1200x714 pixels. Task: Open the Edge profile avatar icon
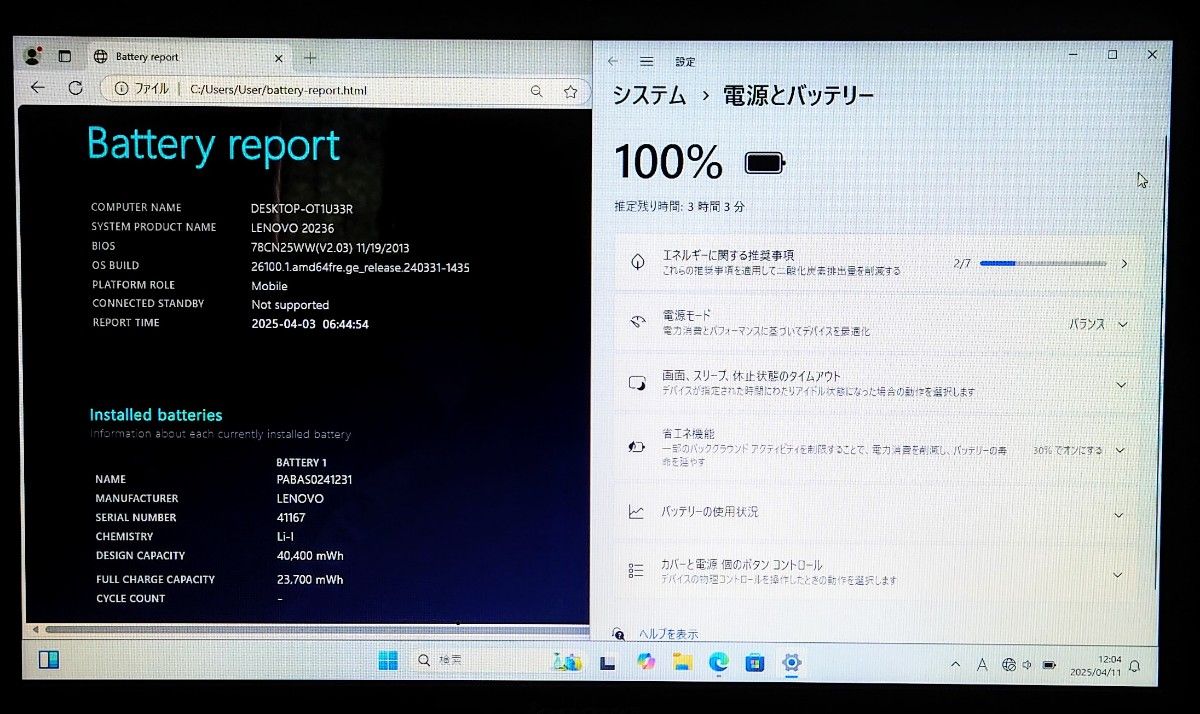(x=33, y=56)
